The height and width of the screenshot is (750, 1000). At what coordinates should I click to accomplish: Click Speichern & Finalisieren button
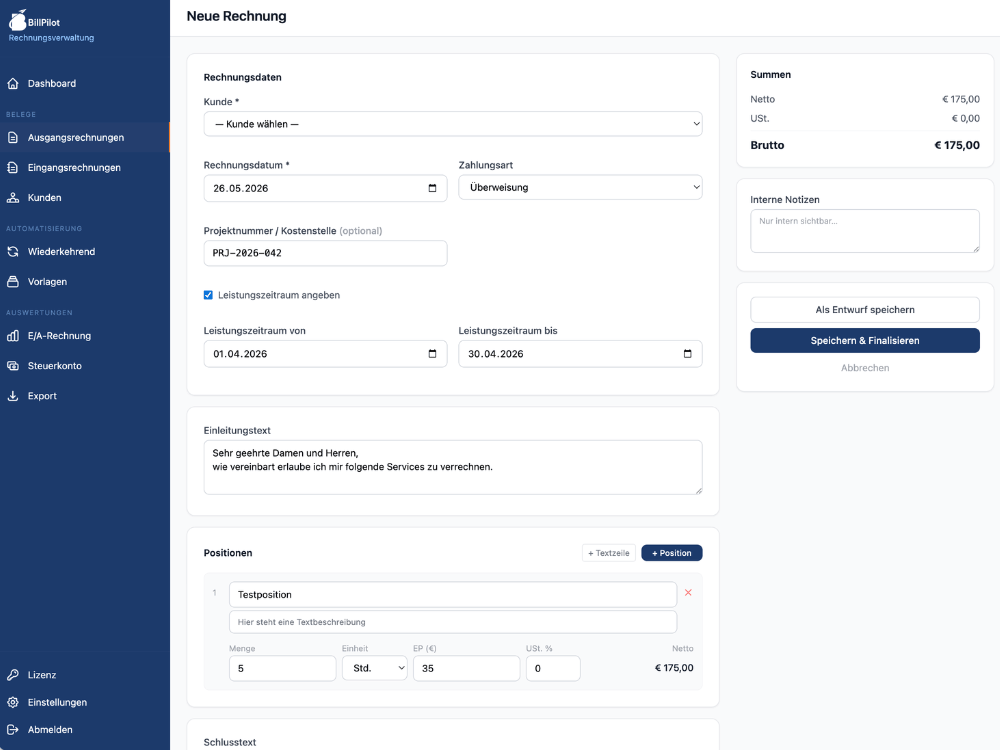click(865, 341)
